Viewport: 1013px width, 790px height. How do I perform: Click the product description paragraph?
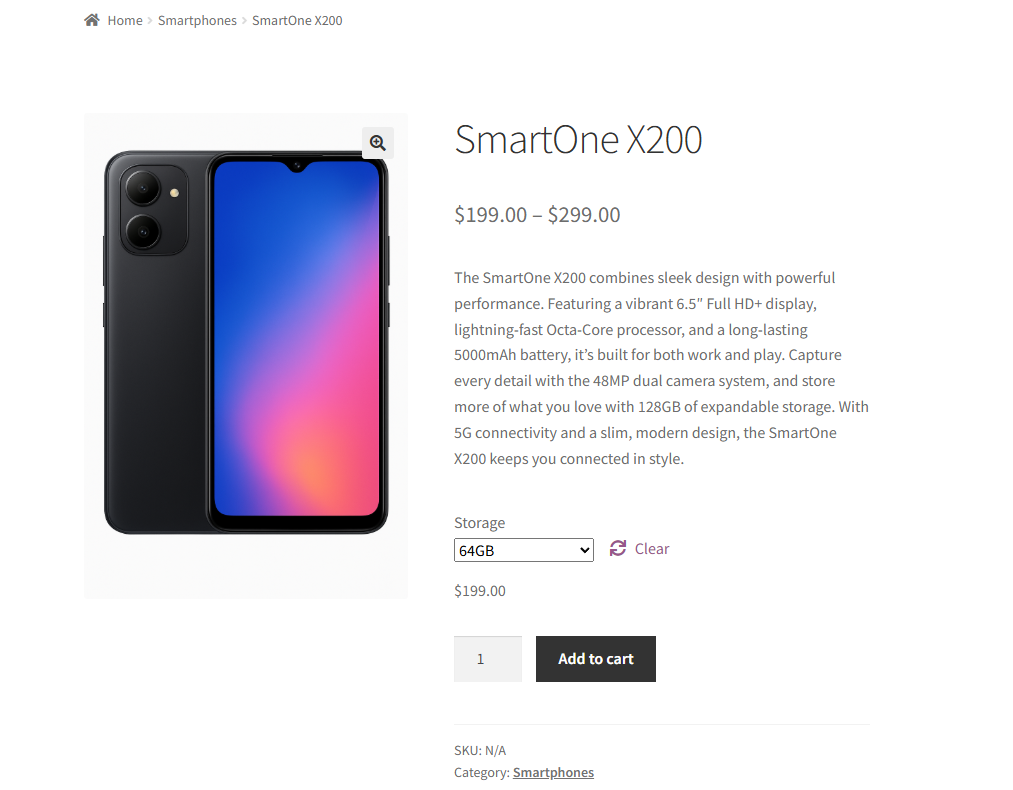click(661, 368)
